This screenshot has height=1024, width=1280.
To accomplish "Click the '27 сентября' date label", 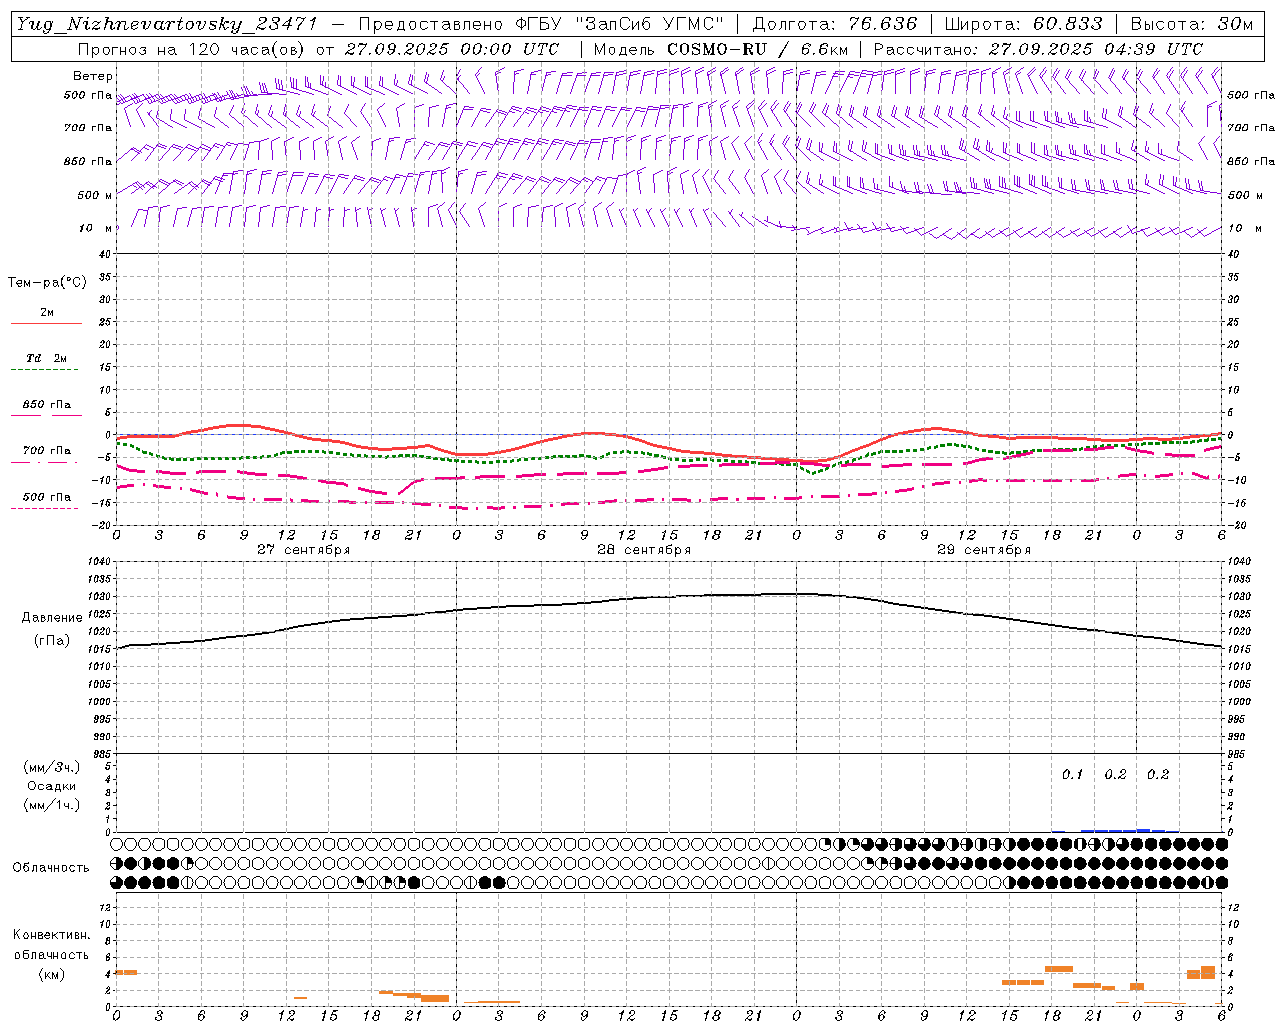I will tap(303, 550).
